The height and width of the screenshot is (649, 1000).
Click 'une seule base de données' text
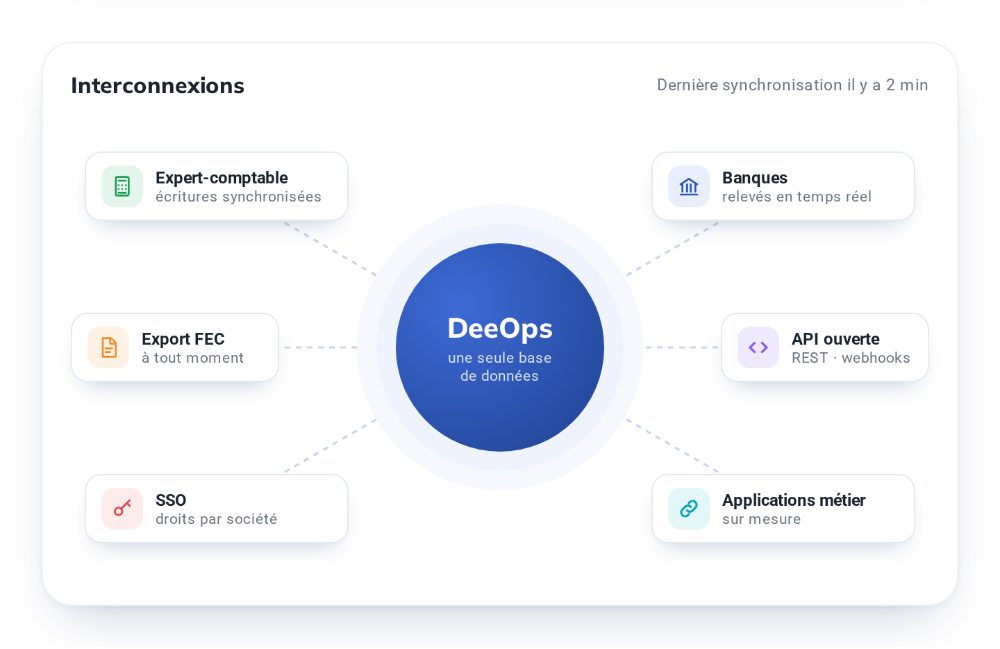click(500, 367)
